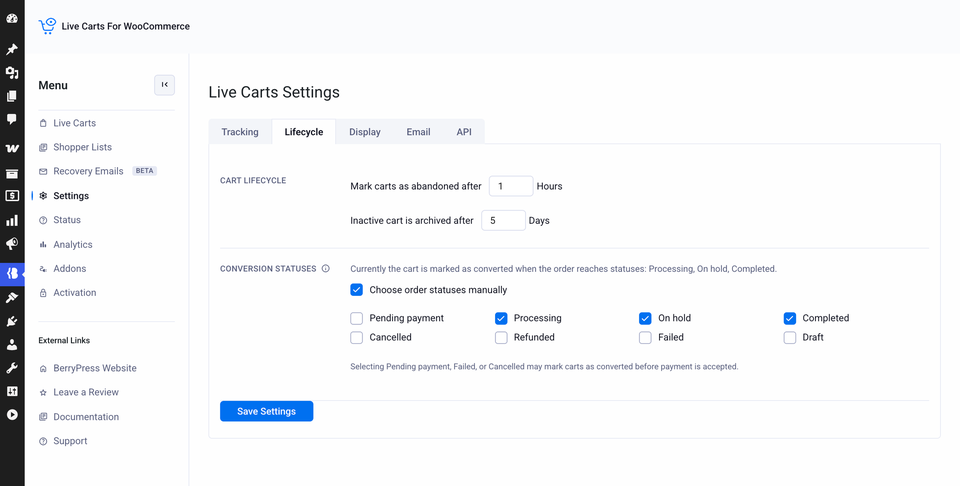This screenshot has height=486, width=960.
Task: Check the Cancelled status
Action: pos(356,337)
